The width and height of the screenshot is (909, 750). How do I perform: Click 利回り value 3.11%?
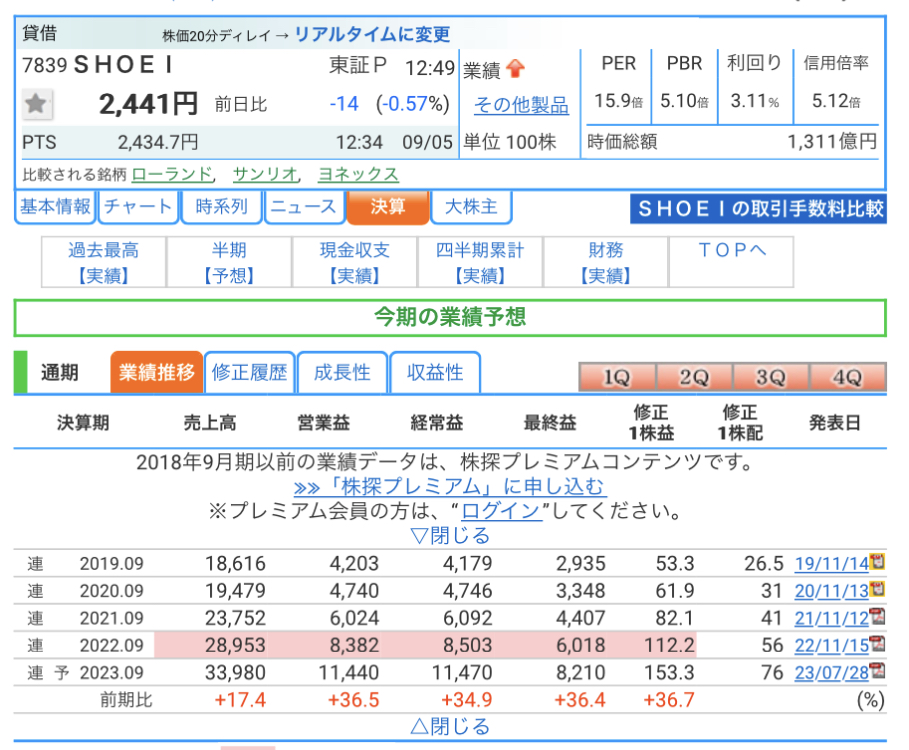click(755, 101)
